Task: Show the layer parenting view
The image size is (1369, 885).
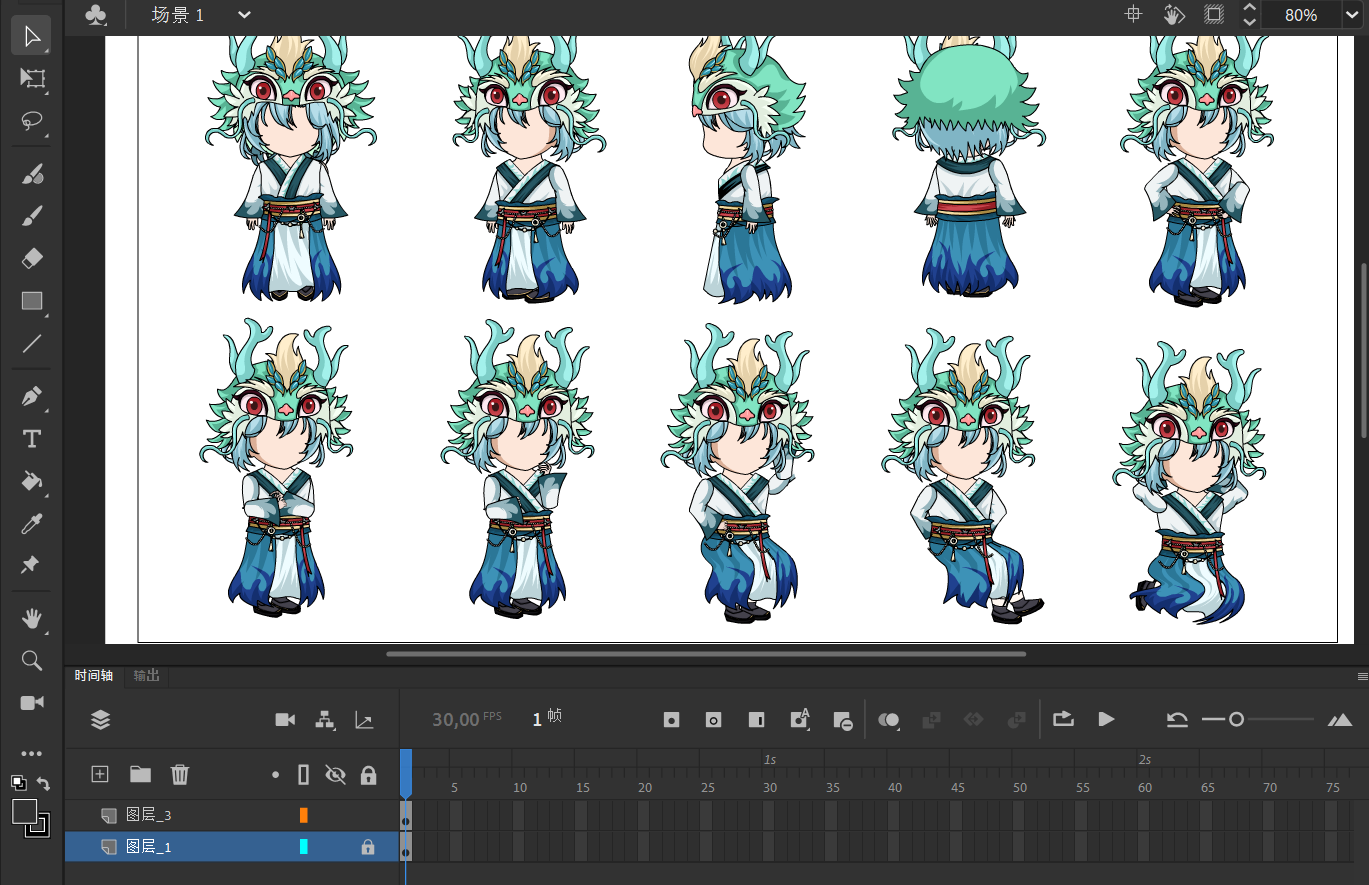Action: tap(325, 719)
